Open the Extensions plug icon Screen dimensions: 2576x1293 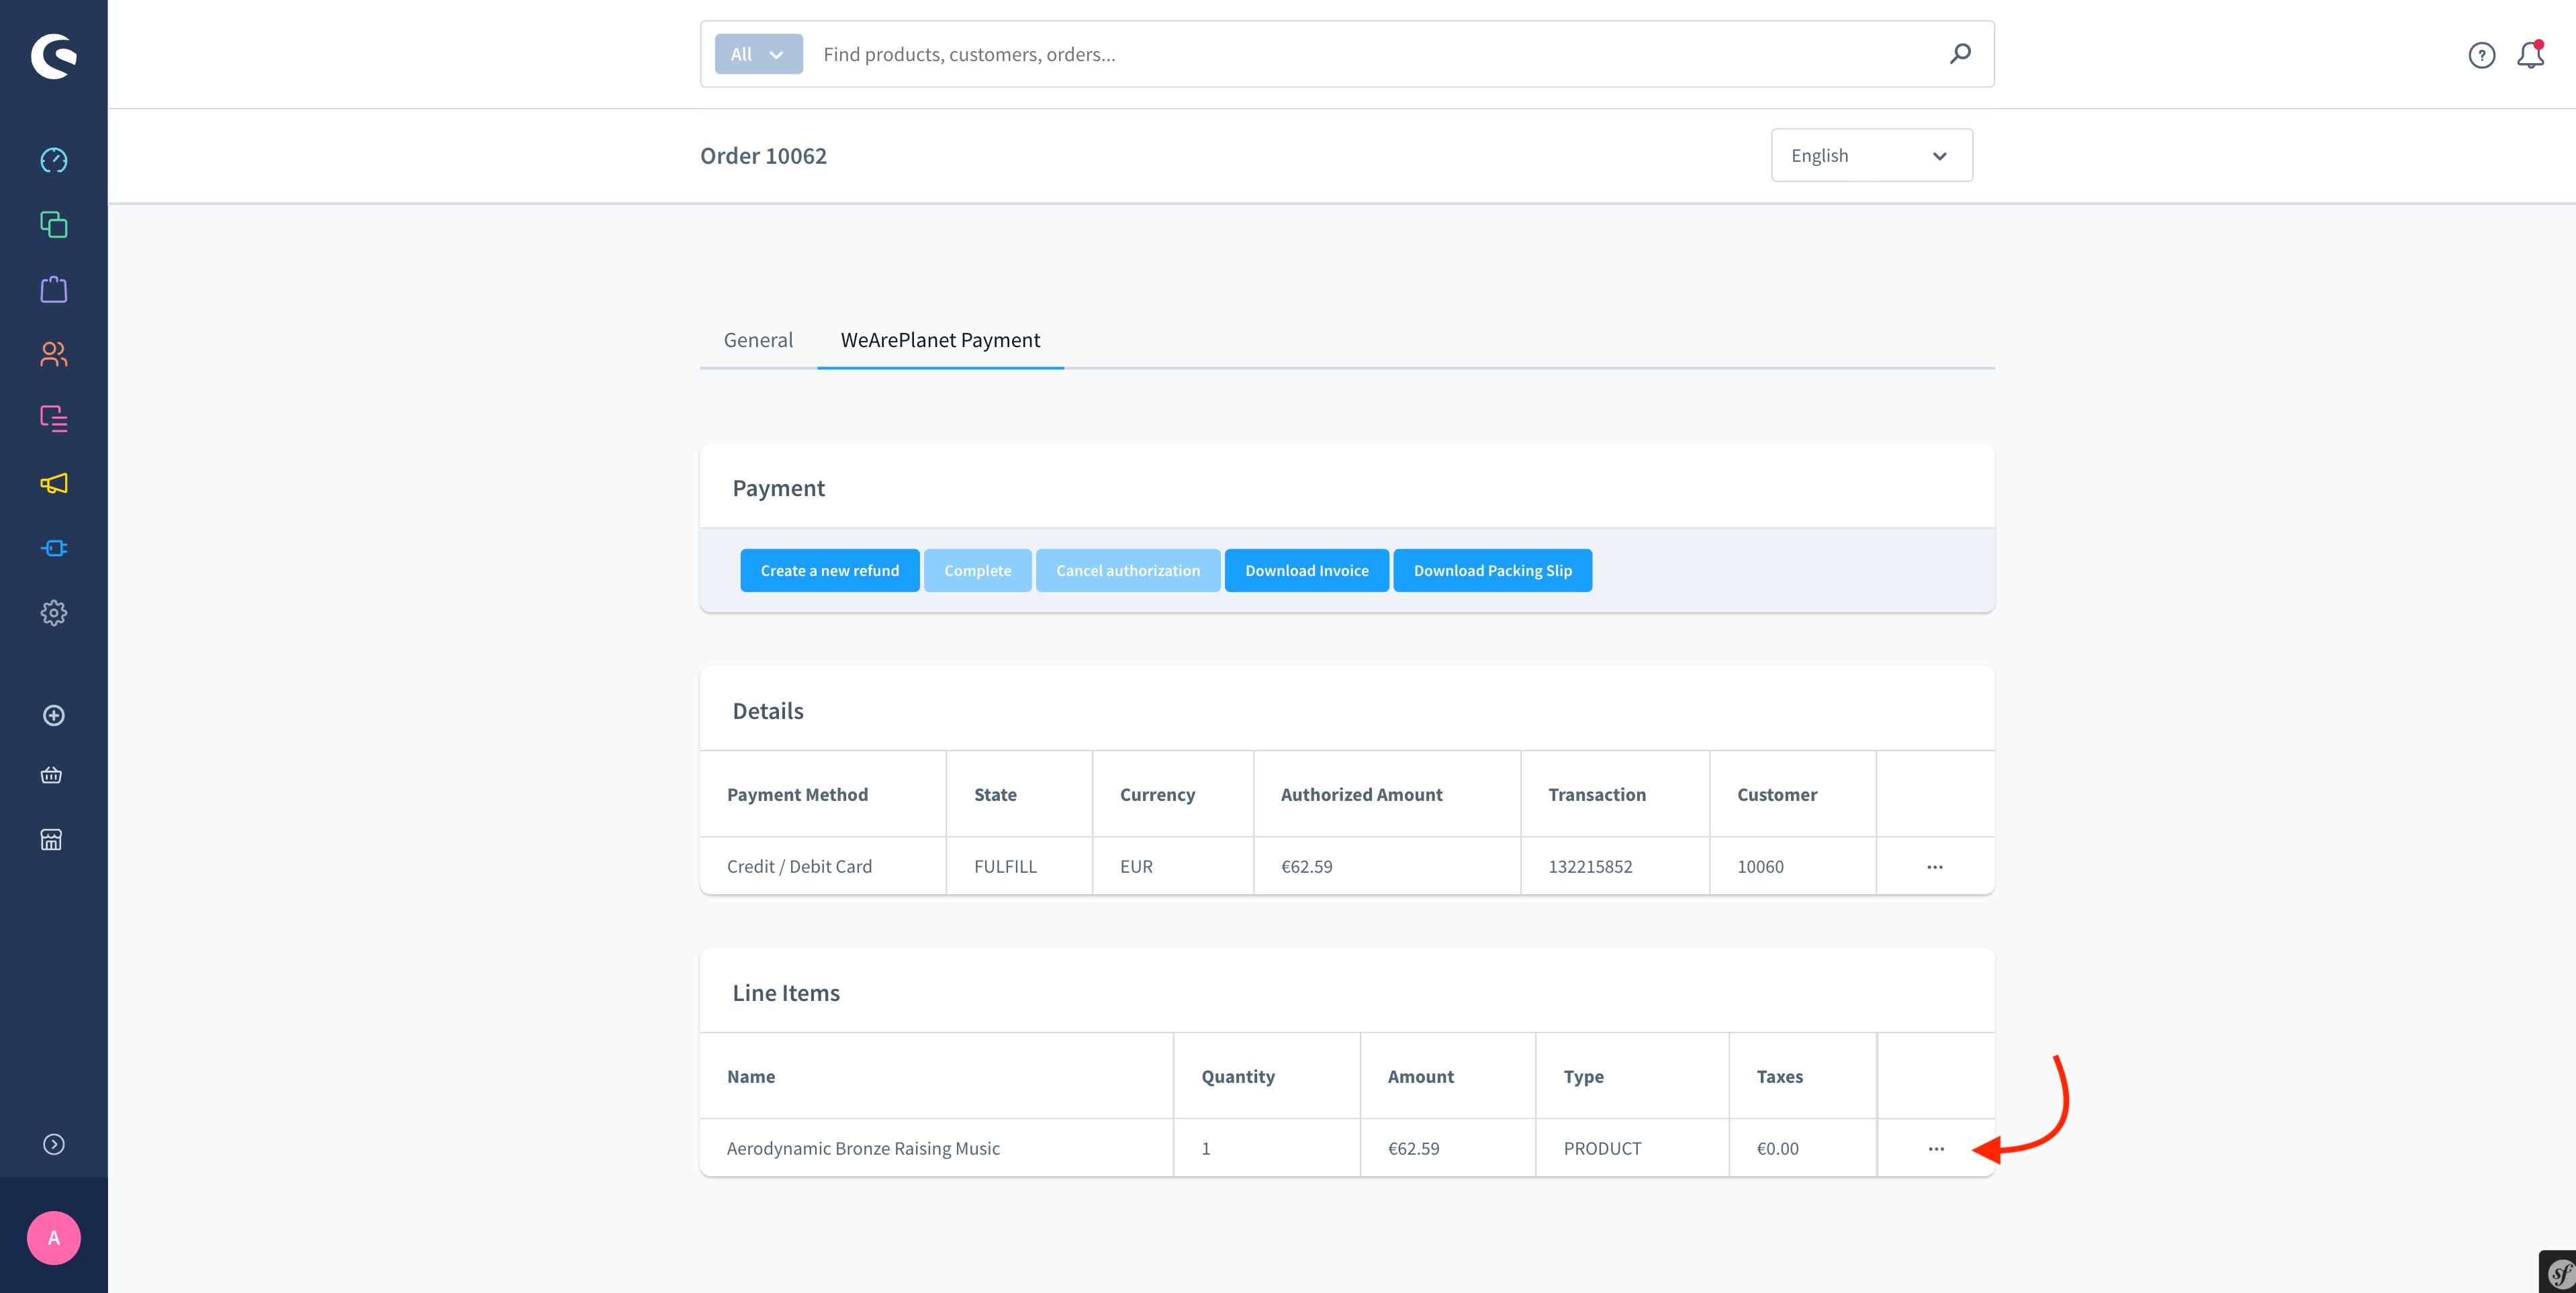click(x=54, y=548)
